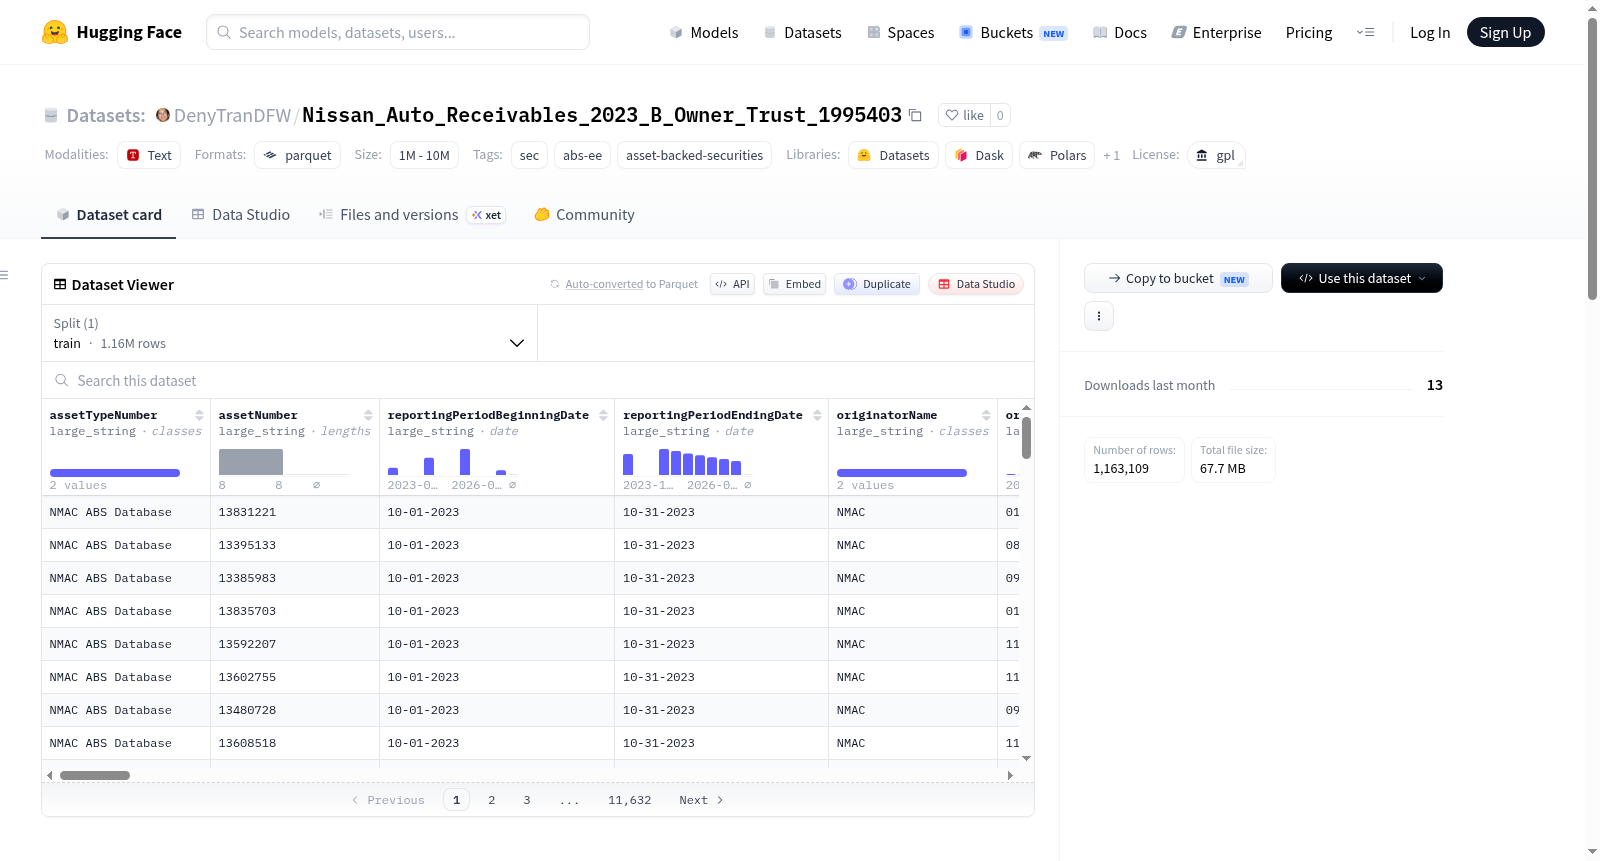Sort by originatorName column

click(986, 415)
